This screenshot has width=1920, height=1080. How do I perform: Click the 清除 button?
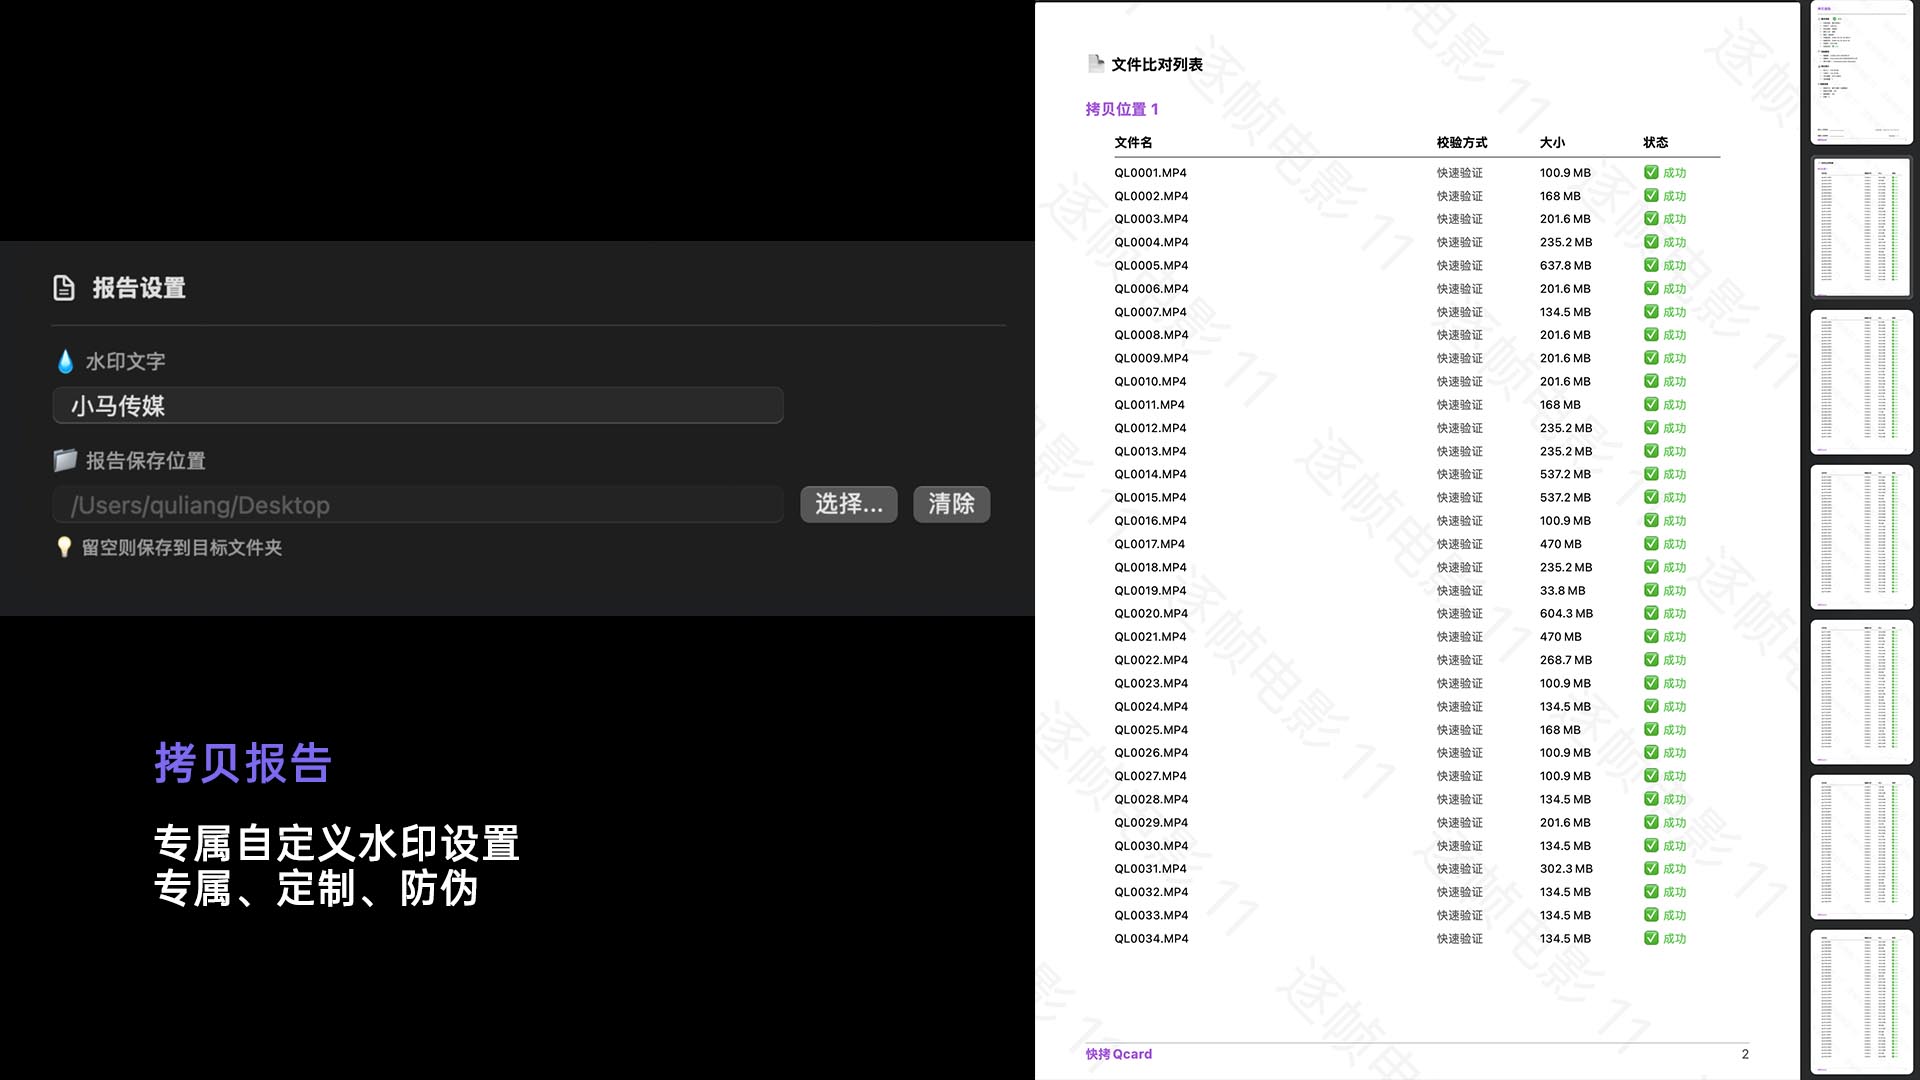click(951, 504)
